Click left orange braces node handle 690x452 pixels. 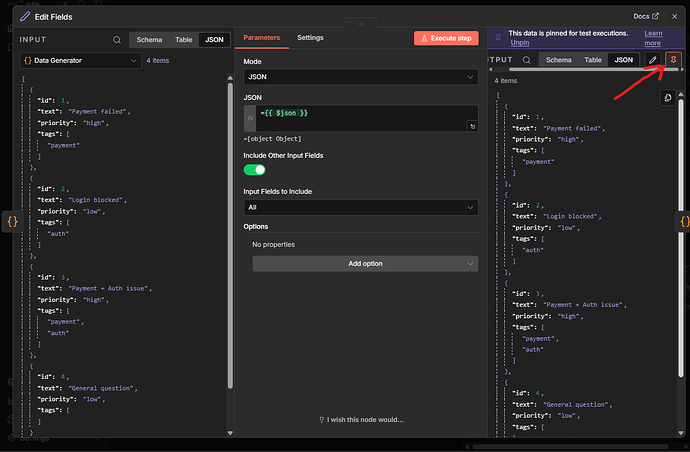pyautogui.click(x=12, y=221)
